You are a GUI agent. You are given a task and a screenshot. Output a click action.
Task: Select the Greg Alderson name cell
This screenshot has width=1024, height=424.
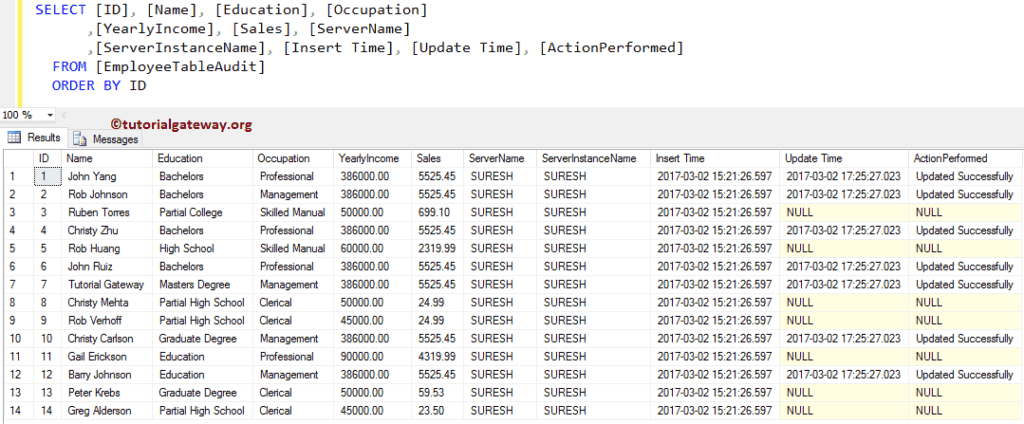107,411
